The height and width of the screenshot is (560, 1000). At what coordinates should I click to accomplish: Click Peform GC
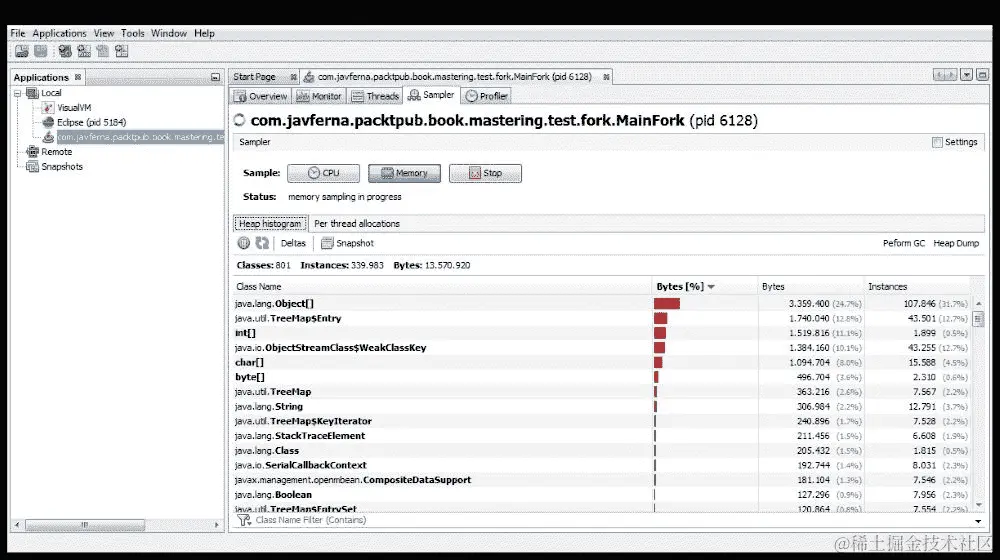(904, 243)
